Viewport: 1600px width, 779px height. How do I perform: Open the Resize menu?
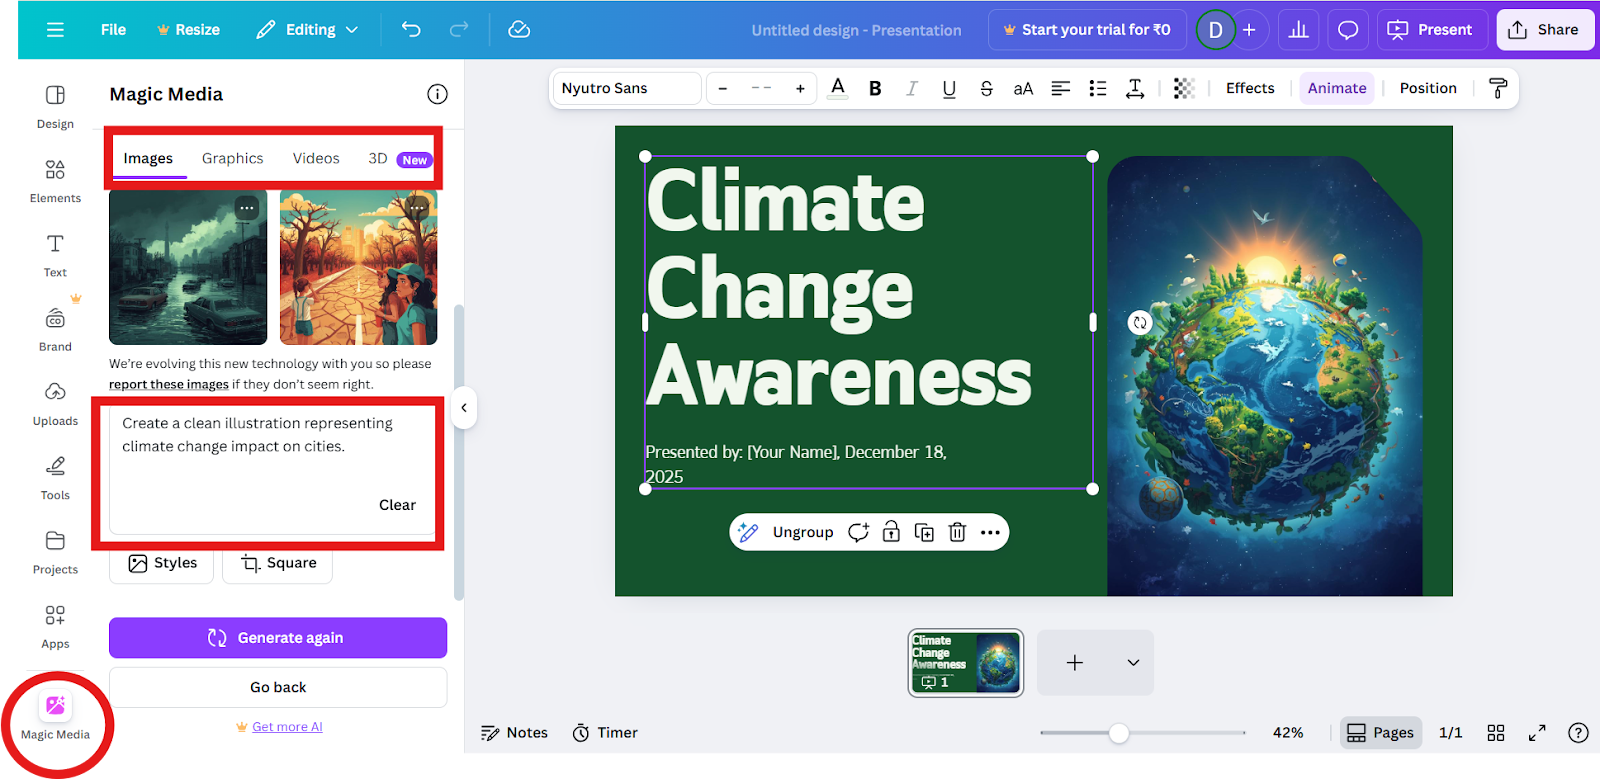pyautogui.click(x=188, y=30)
